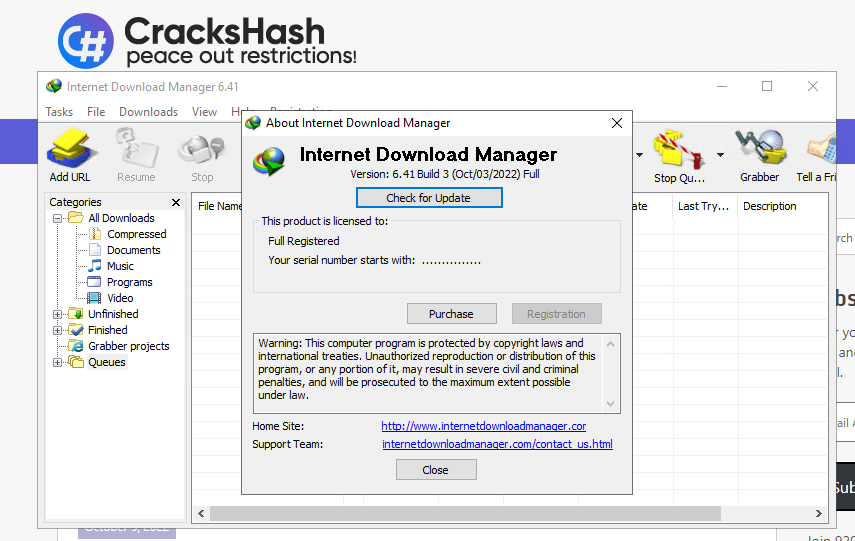
Task: Select the Programs category
Action: point(130,282)
